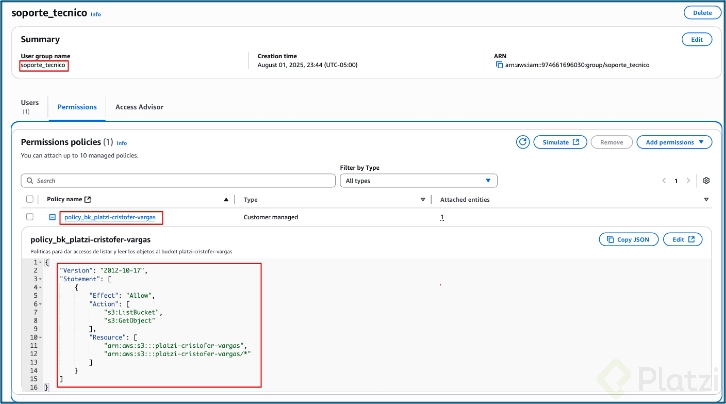The height and width of the screenshot is (404, 726).
Task: Click Info link beside soporte_tecnico title
Action: coord(96,14)
